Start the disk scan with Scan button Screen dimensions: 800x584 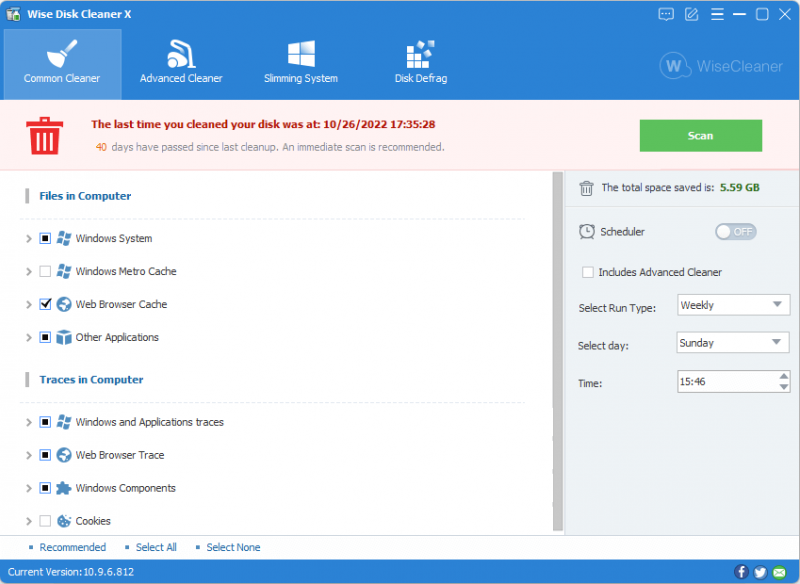(x=701, y=136)
